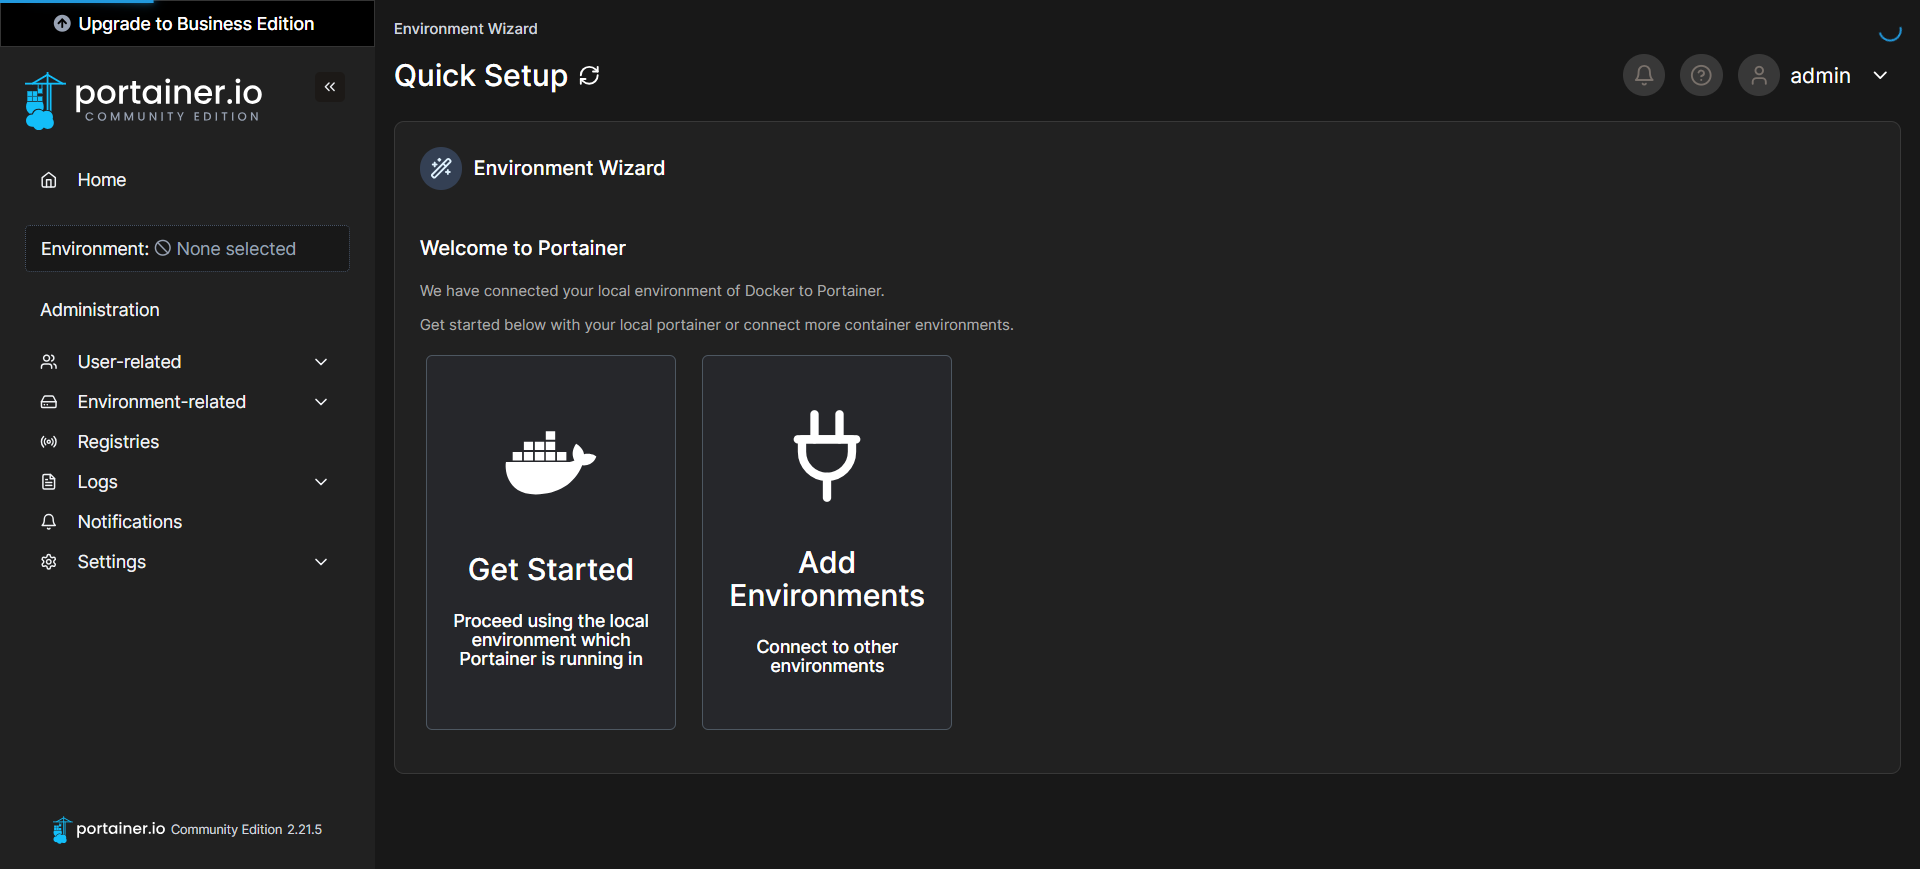
Task: Choose the Get Started card title
Action: point(551,569)
